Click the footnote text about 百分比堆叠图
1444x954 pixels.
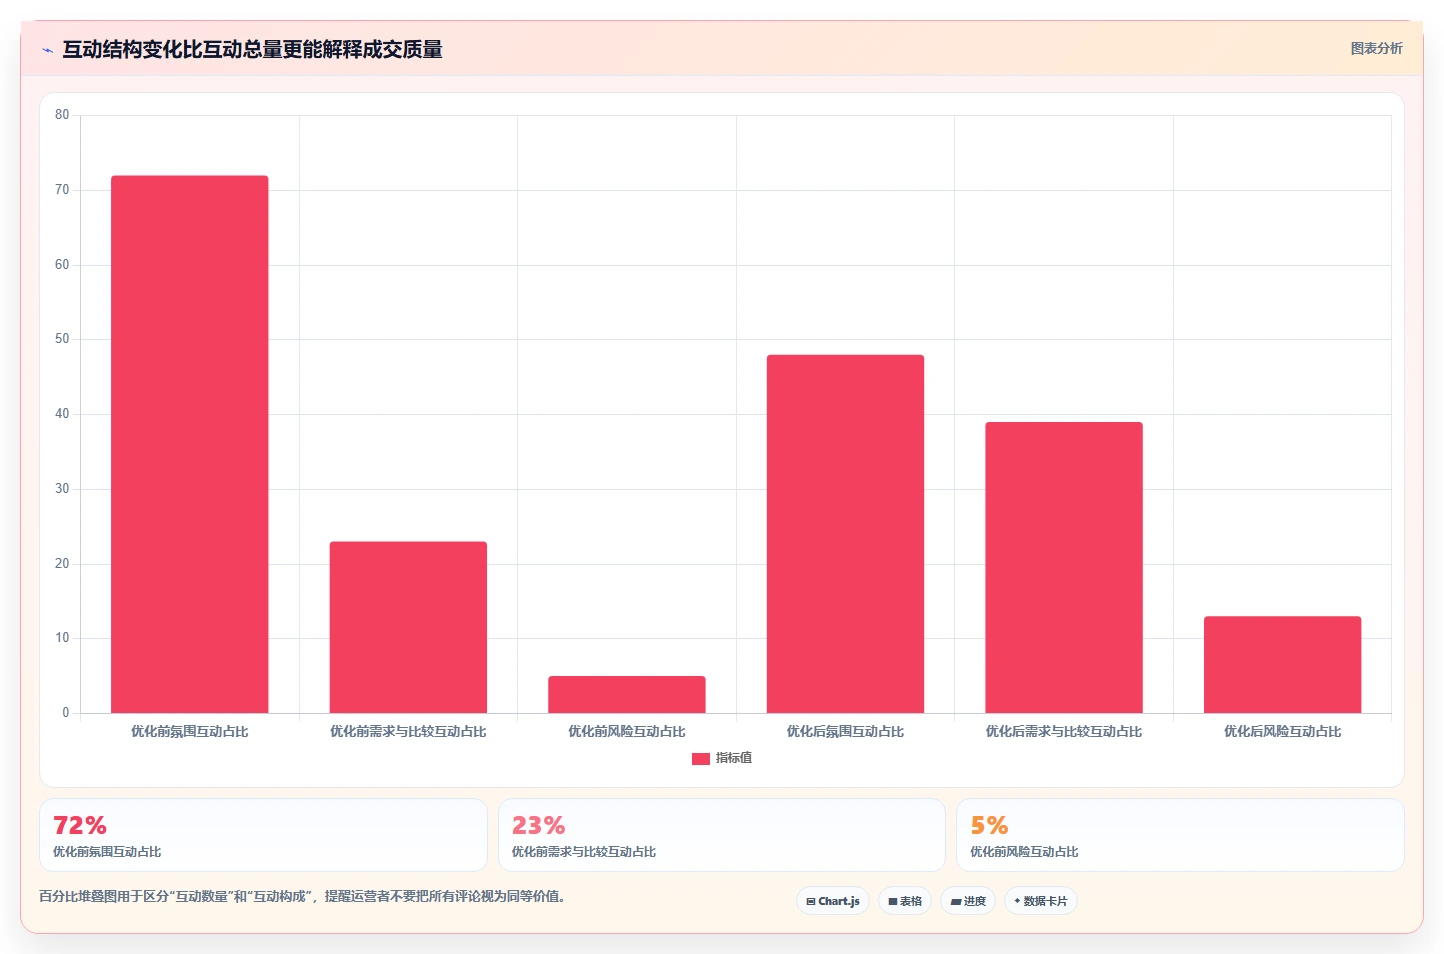tap(303, 896)
